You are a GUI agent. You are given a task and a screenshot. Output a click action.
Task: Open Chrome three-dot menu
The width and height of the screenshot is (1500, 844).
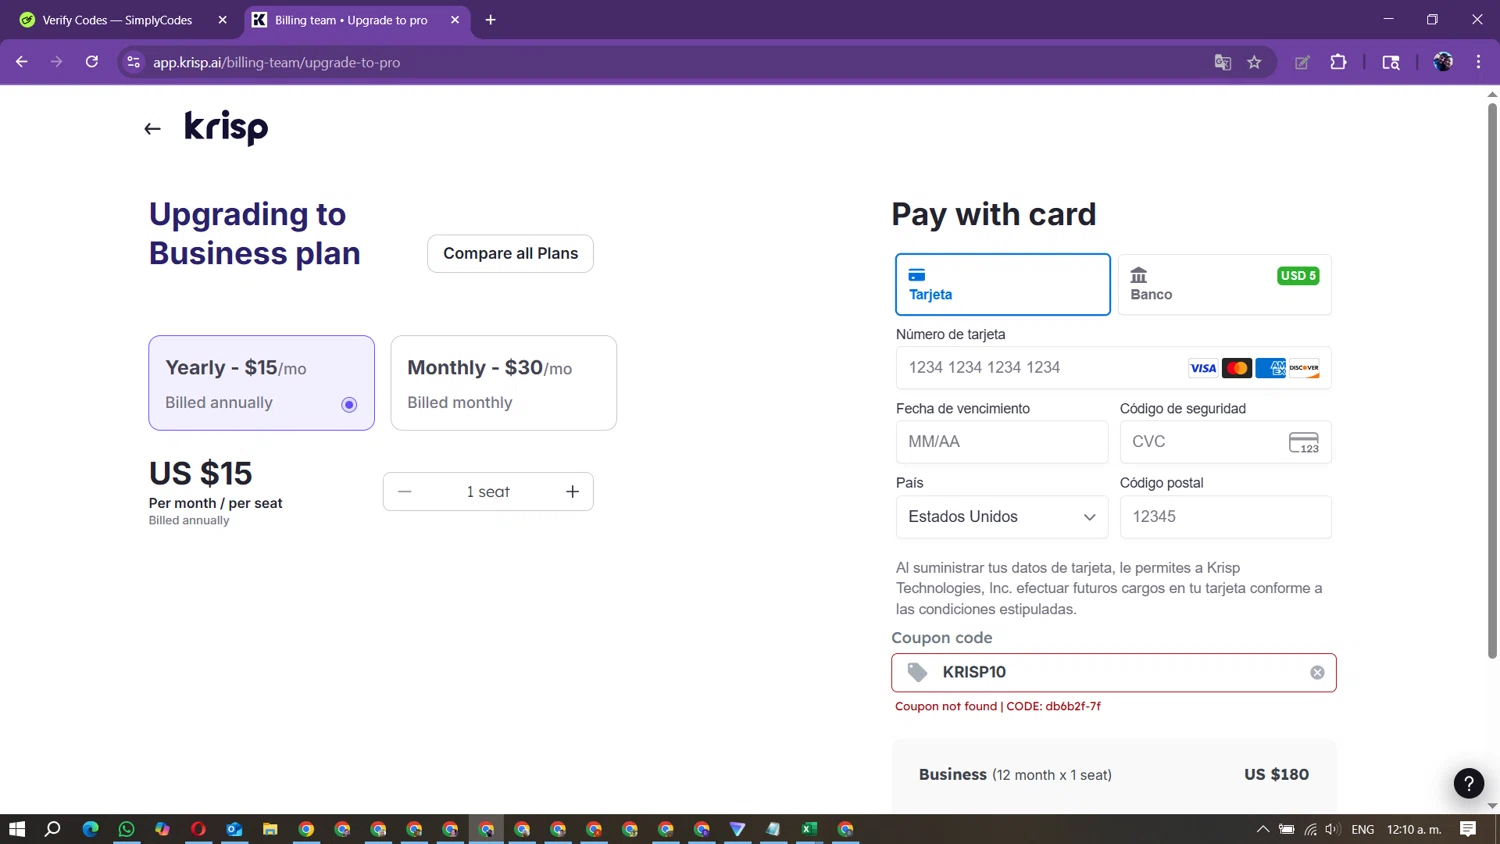[x=1478, y=62]
